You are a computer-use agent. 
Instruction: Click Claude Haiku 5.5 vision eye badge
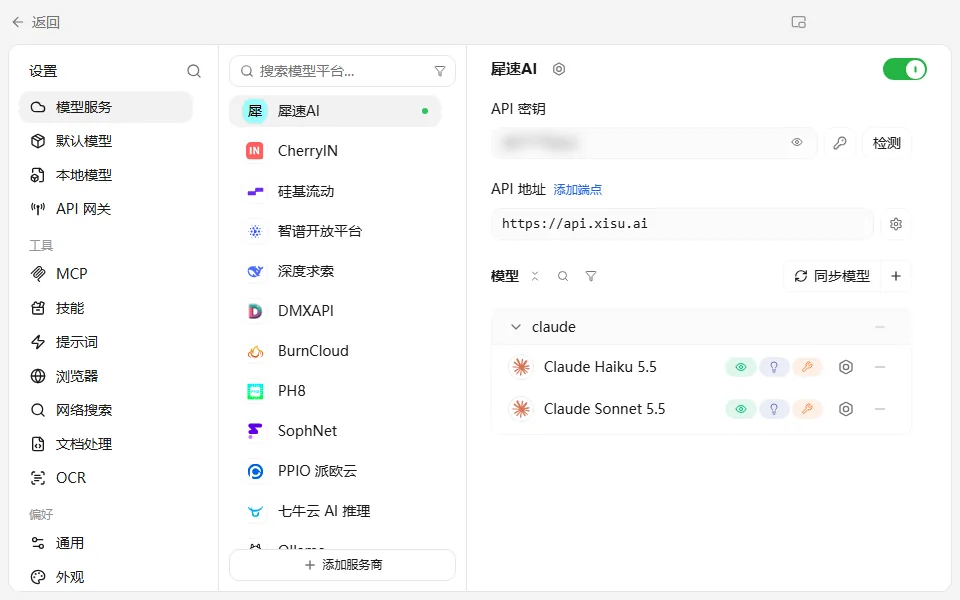click(x=741, y=367)
